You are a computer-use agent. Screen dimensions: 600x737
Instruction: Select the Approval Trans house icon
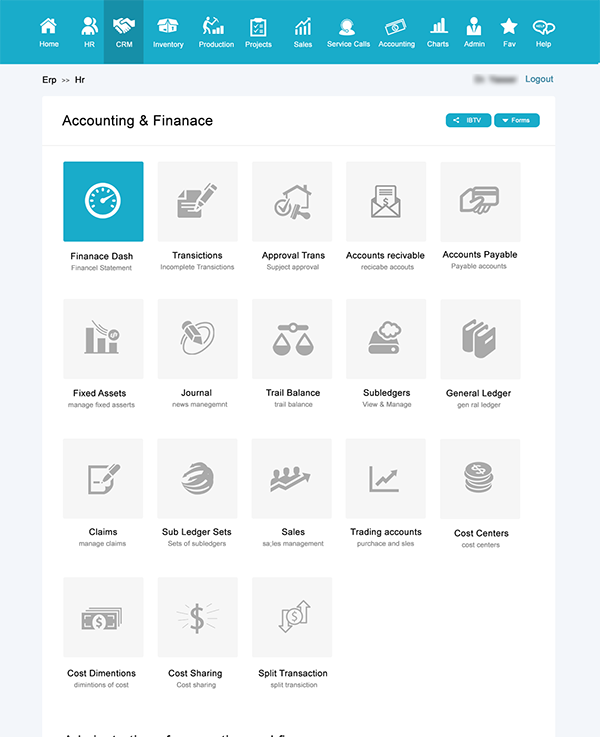coord(292,201)
